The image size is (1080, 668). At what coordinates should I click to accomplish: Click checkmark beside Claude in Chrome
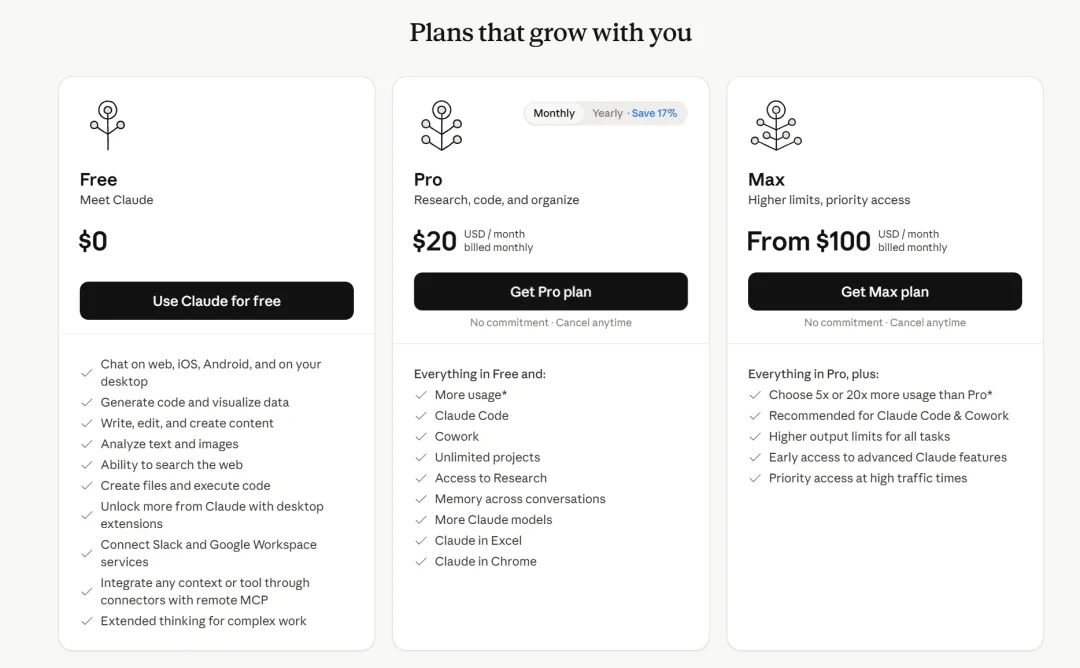tap(421, 561)
